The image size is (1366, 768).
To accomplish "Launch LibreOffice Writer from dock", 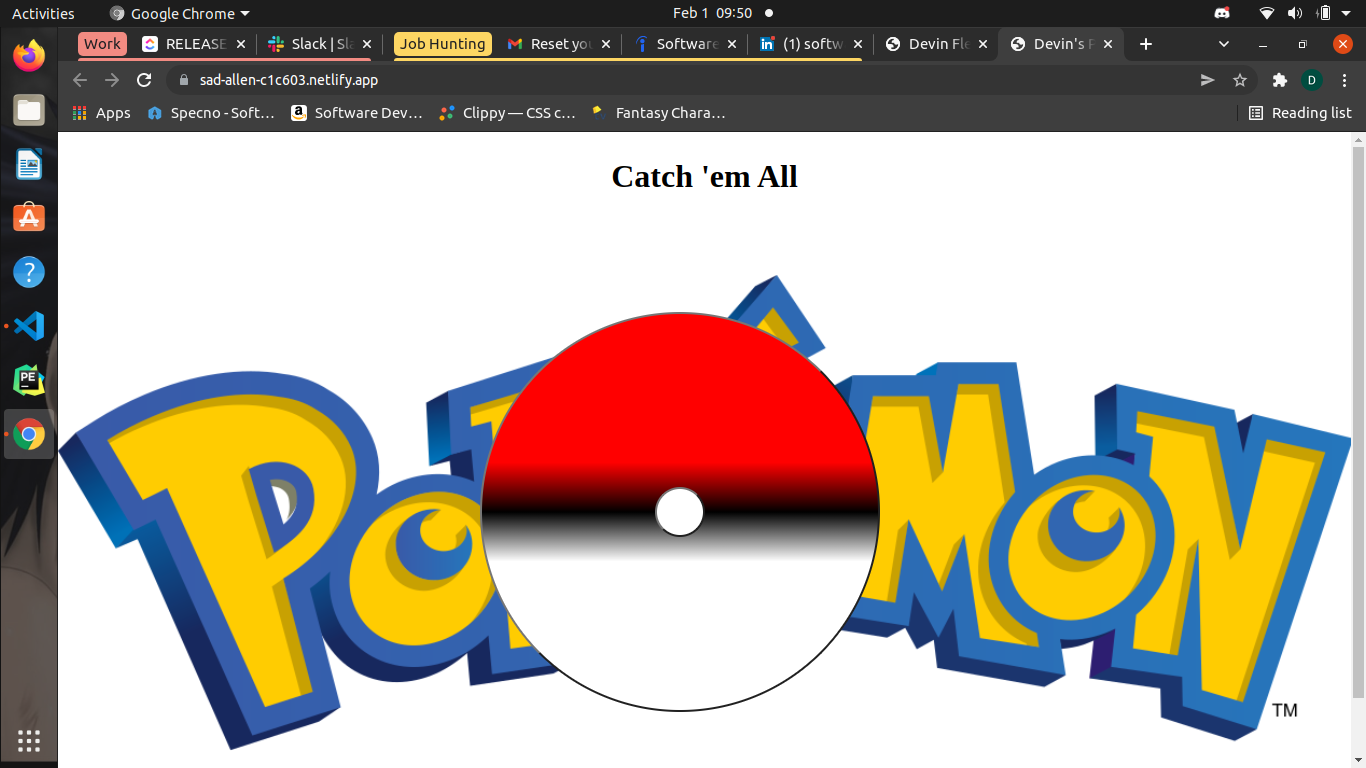I will (29, 164).
